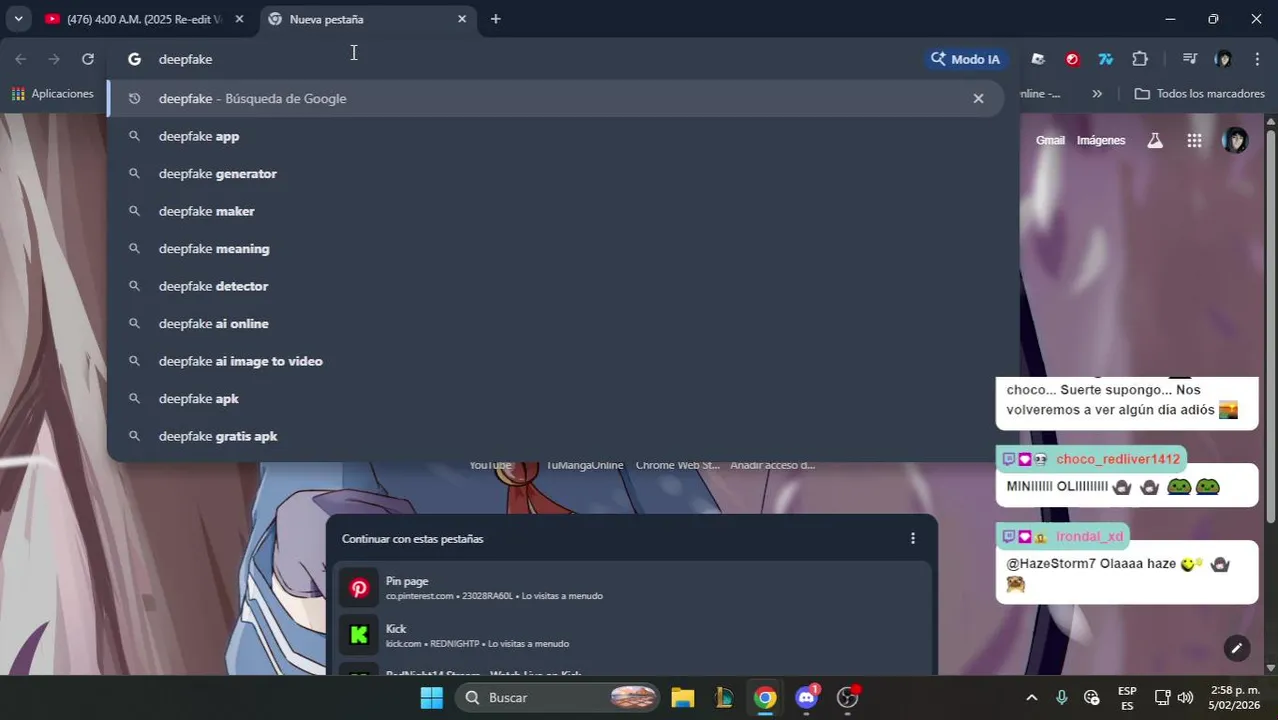Expand hidden bookmarks with double chevron
The width and height of the screenshot is (1278, 720).
pos(1097,93)
